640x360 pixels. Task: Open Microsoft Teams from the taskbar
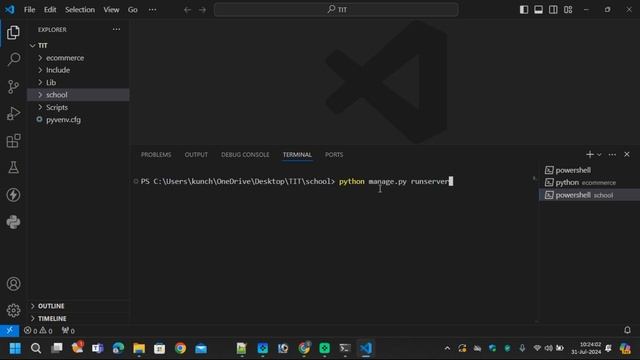point(98,348)
